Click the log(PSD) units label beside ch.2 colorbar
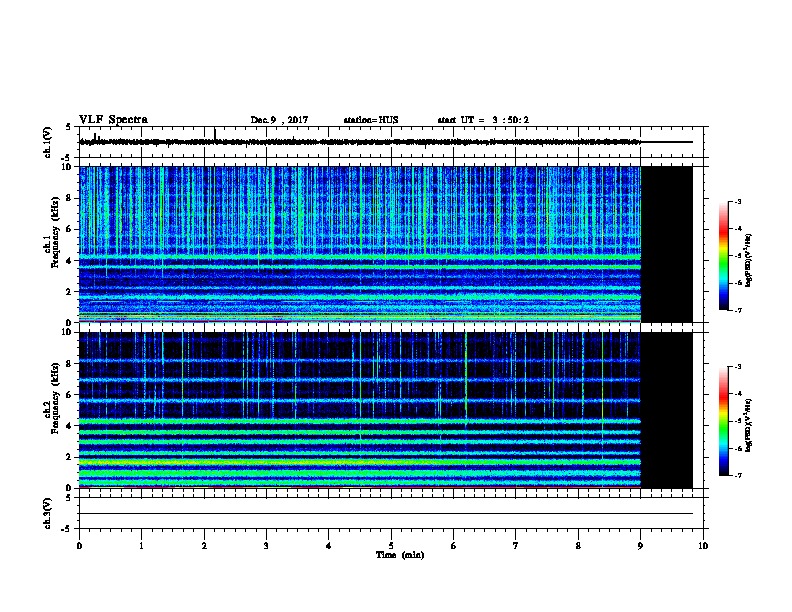The image size is (792, 612). (x=749, y=425)
